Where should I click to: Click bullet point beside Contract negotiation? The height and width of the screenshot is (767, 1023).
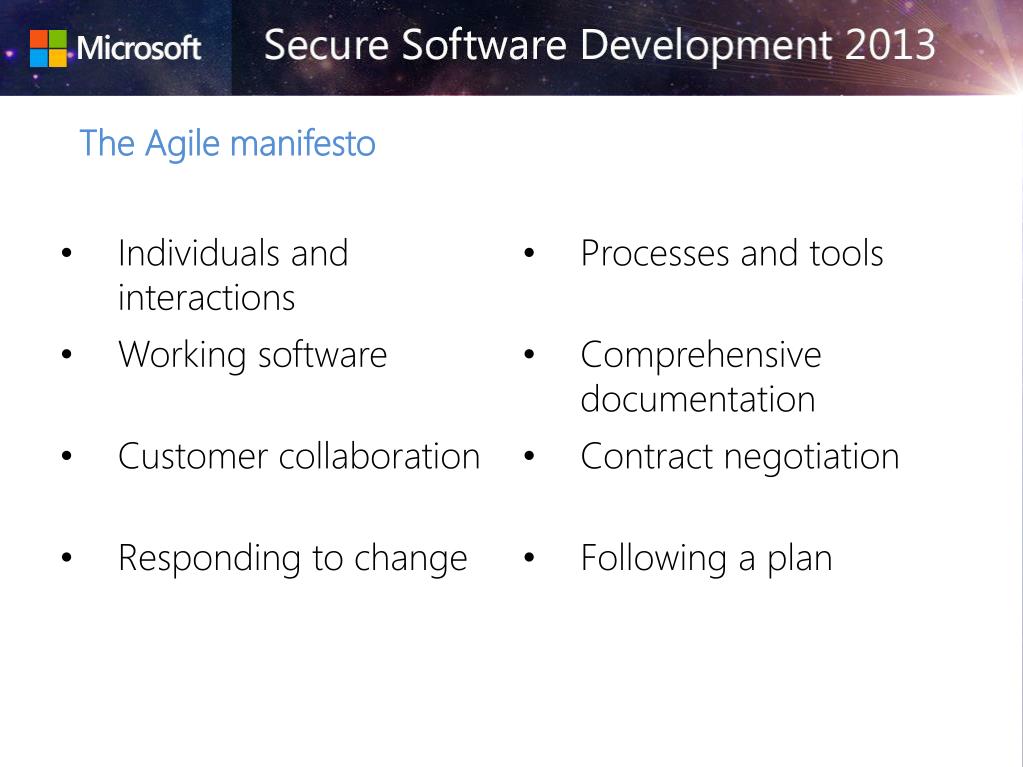tap(529, 457)
